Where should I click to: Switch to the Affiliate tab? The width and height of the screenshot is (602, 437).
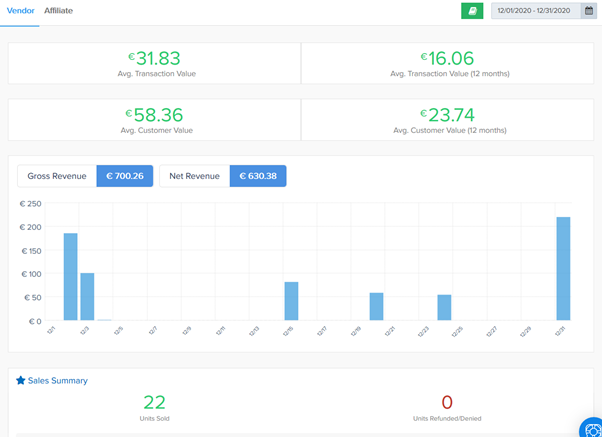(x=58, y=11)
